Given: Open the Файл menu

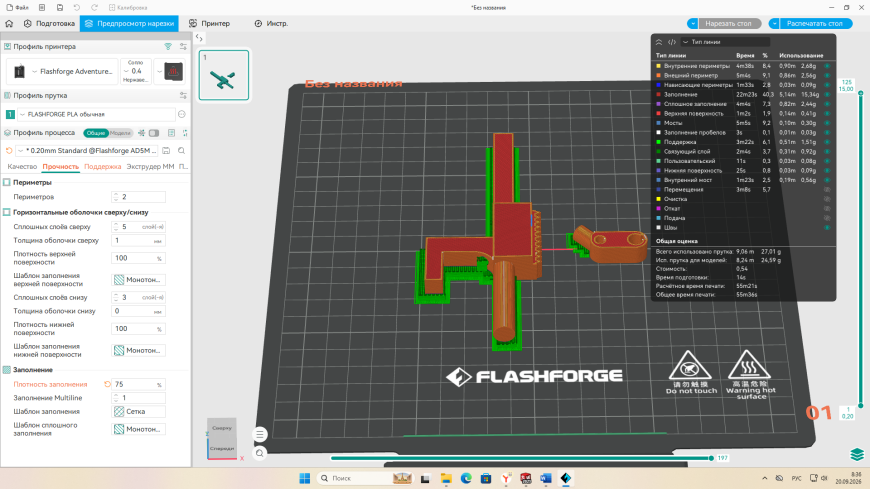Looking at the screenshot, I should (18, 7).
